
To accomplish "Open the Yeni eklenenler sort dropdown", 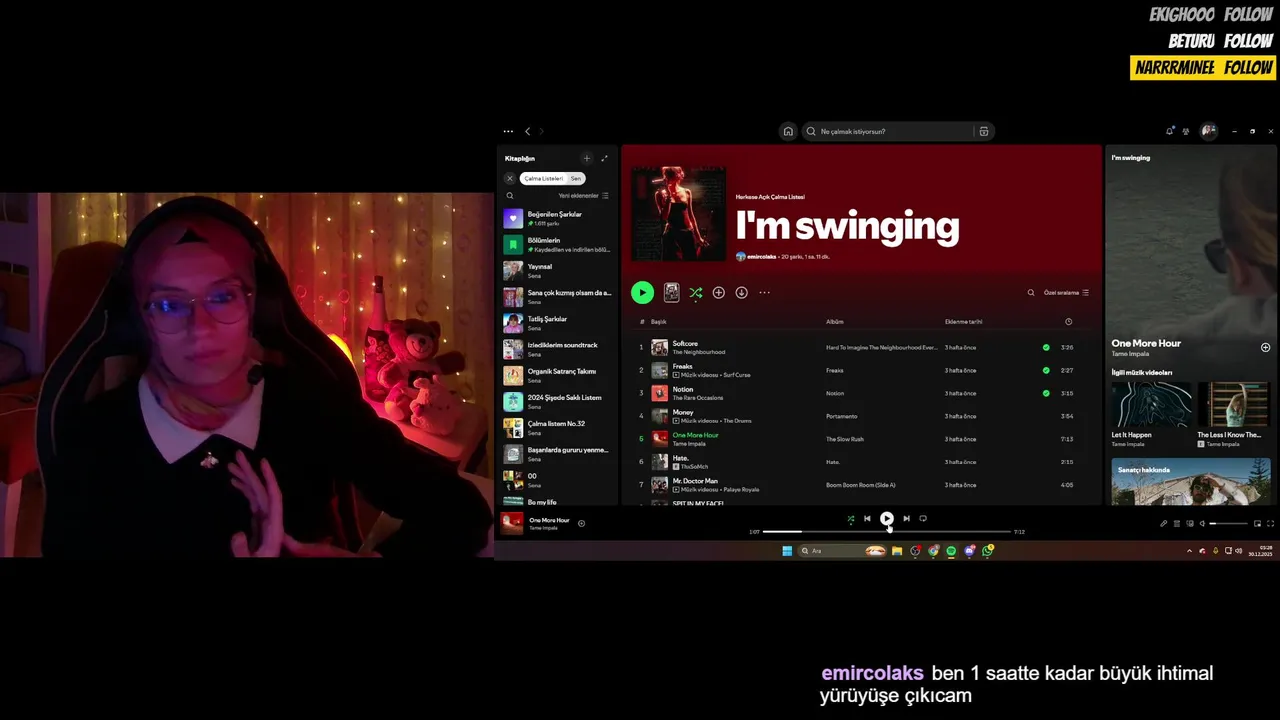I will click(x=584, y=196).
